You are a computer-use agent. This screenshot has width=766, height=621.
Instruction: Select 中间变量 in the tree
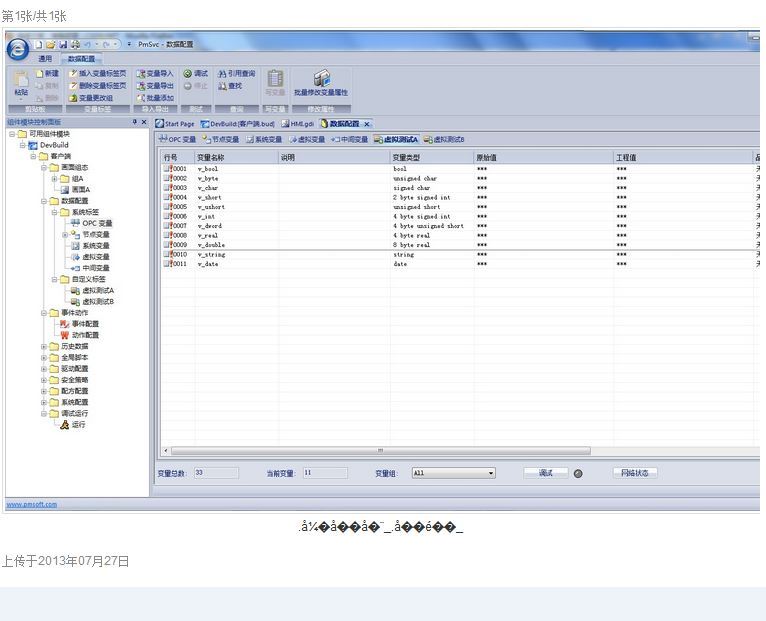(96, 268)
